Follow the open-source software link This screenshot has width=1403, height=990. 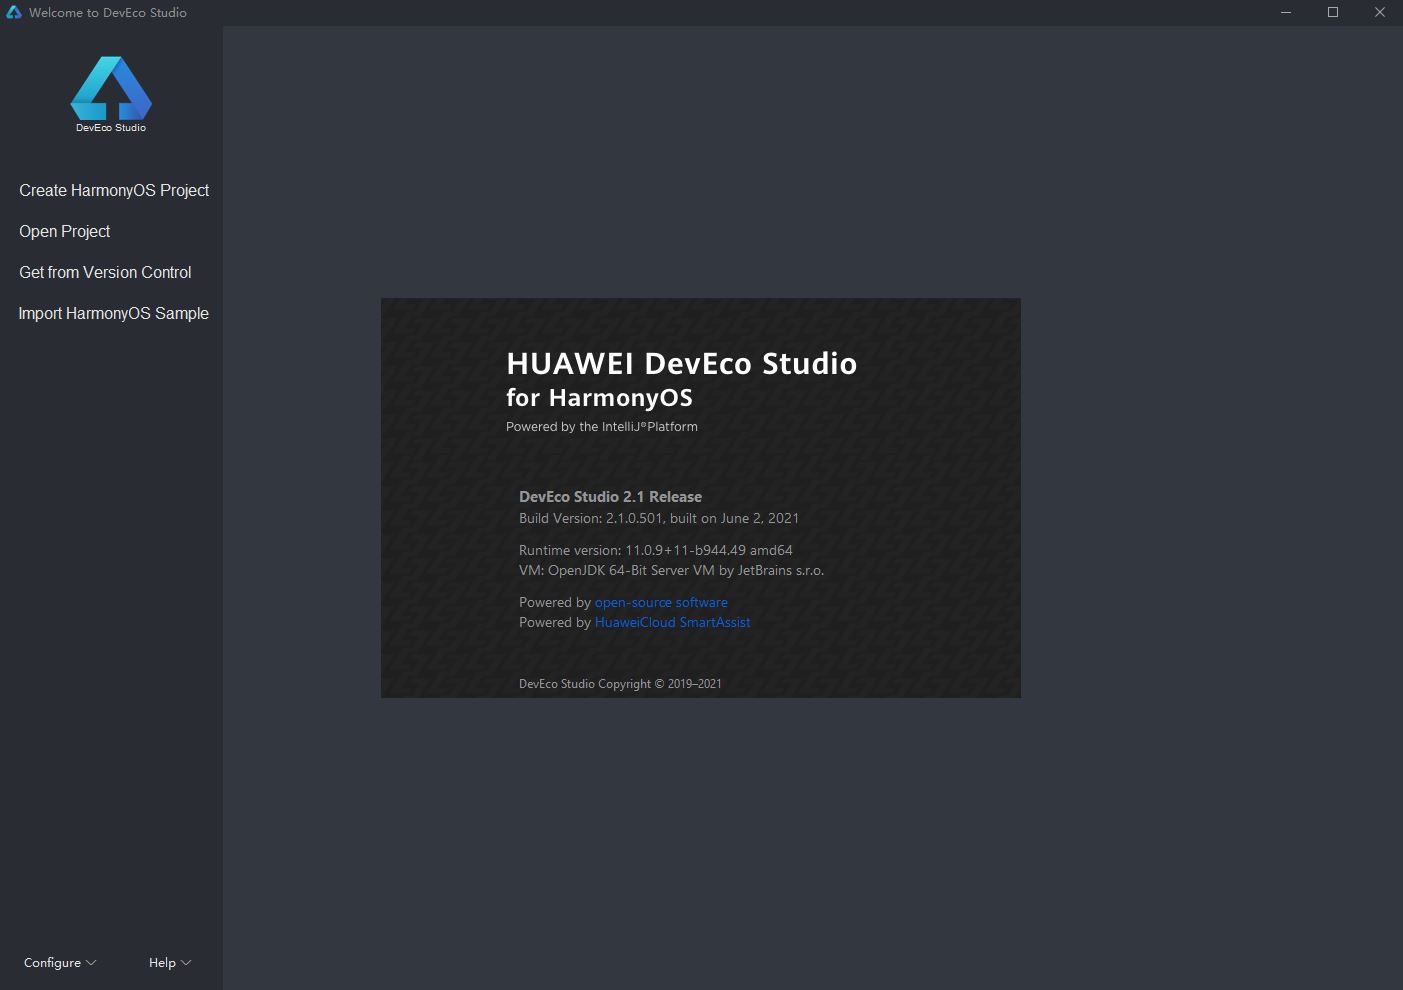coord(661,602)
